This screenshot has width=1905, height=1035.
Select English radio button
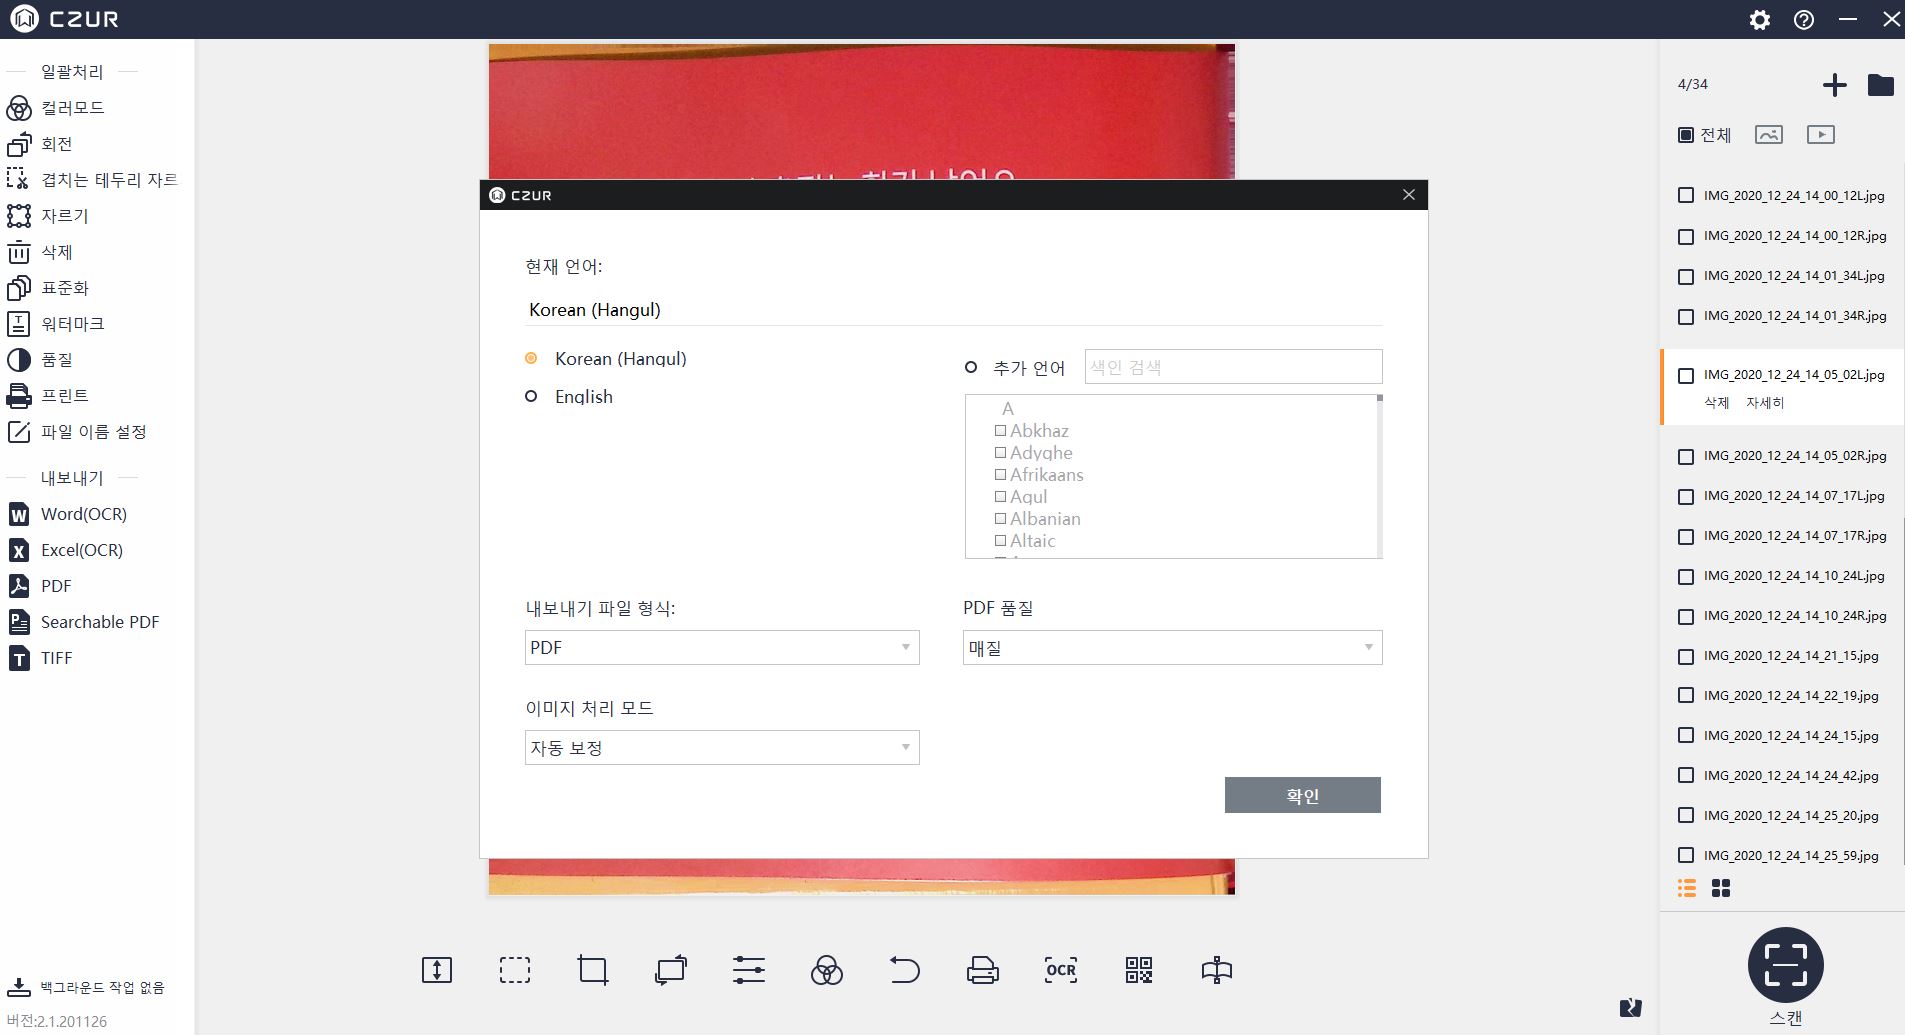click(x=531, y=396)
